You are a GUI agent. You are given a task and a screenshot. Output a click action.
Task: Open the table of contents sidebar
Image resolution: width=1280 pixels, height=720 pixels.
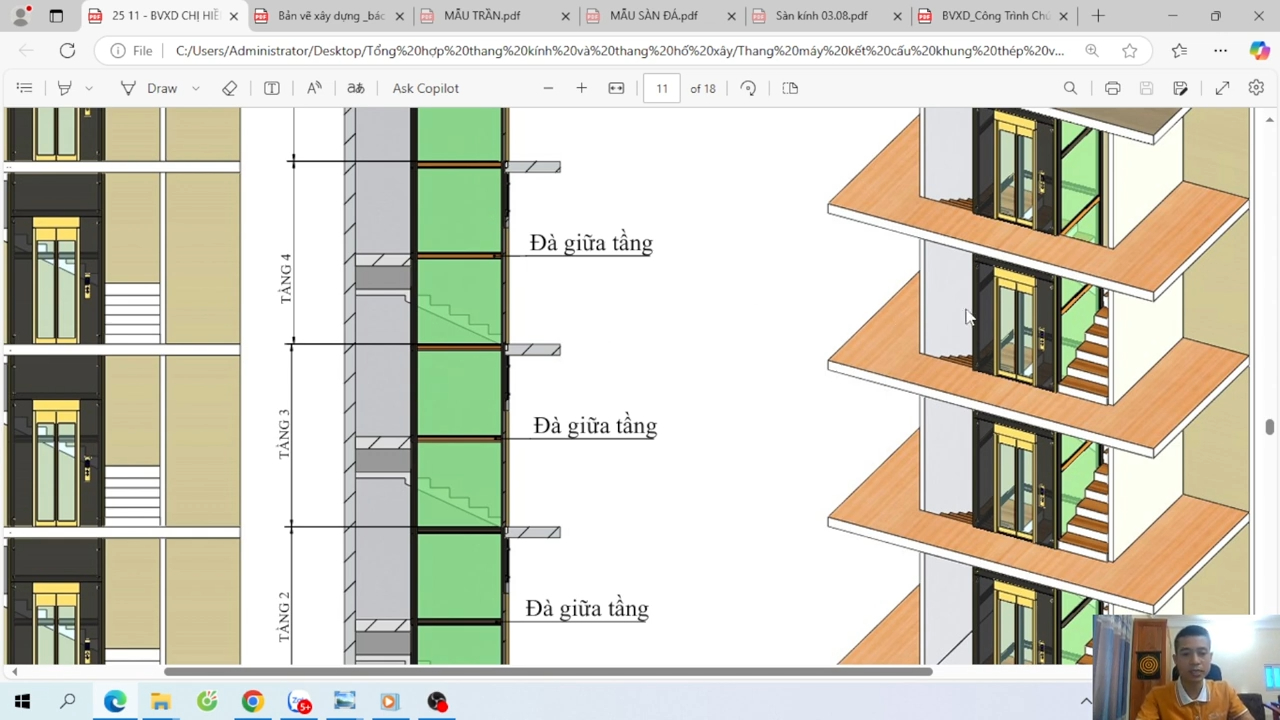(24, 88)
